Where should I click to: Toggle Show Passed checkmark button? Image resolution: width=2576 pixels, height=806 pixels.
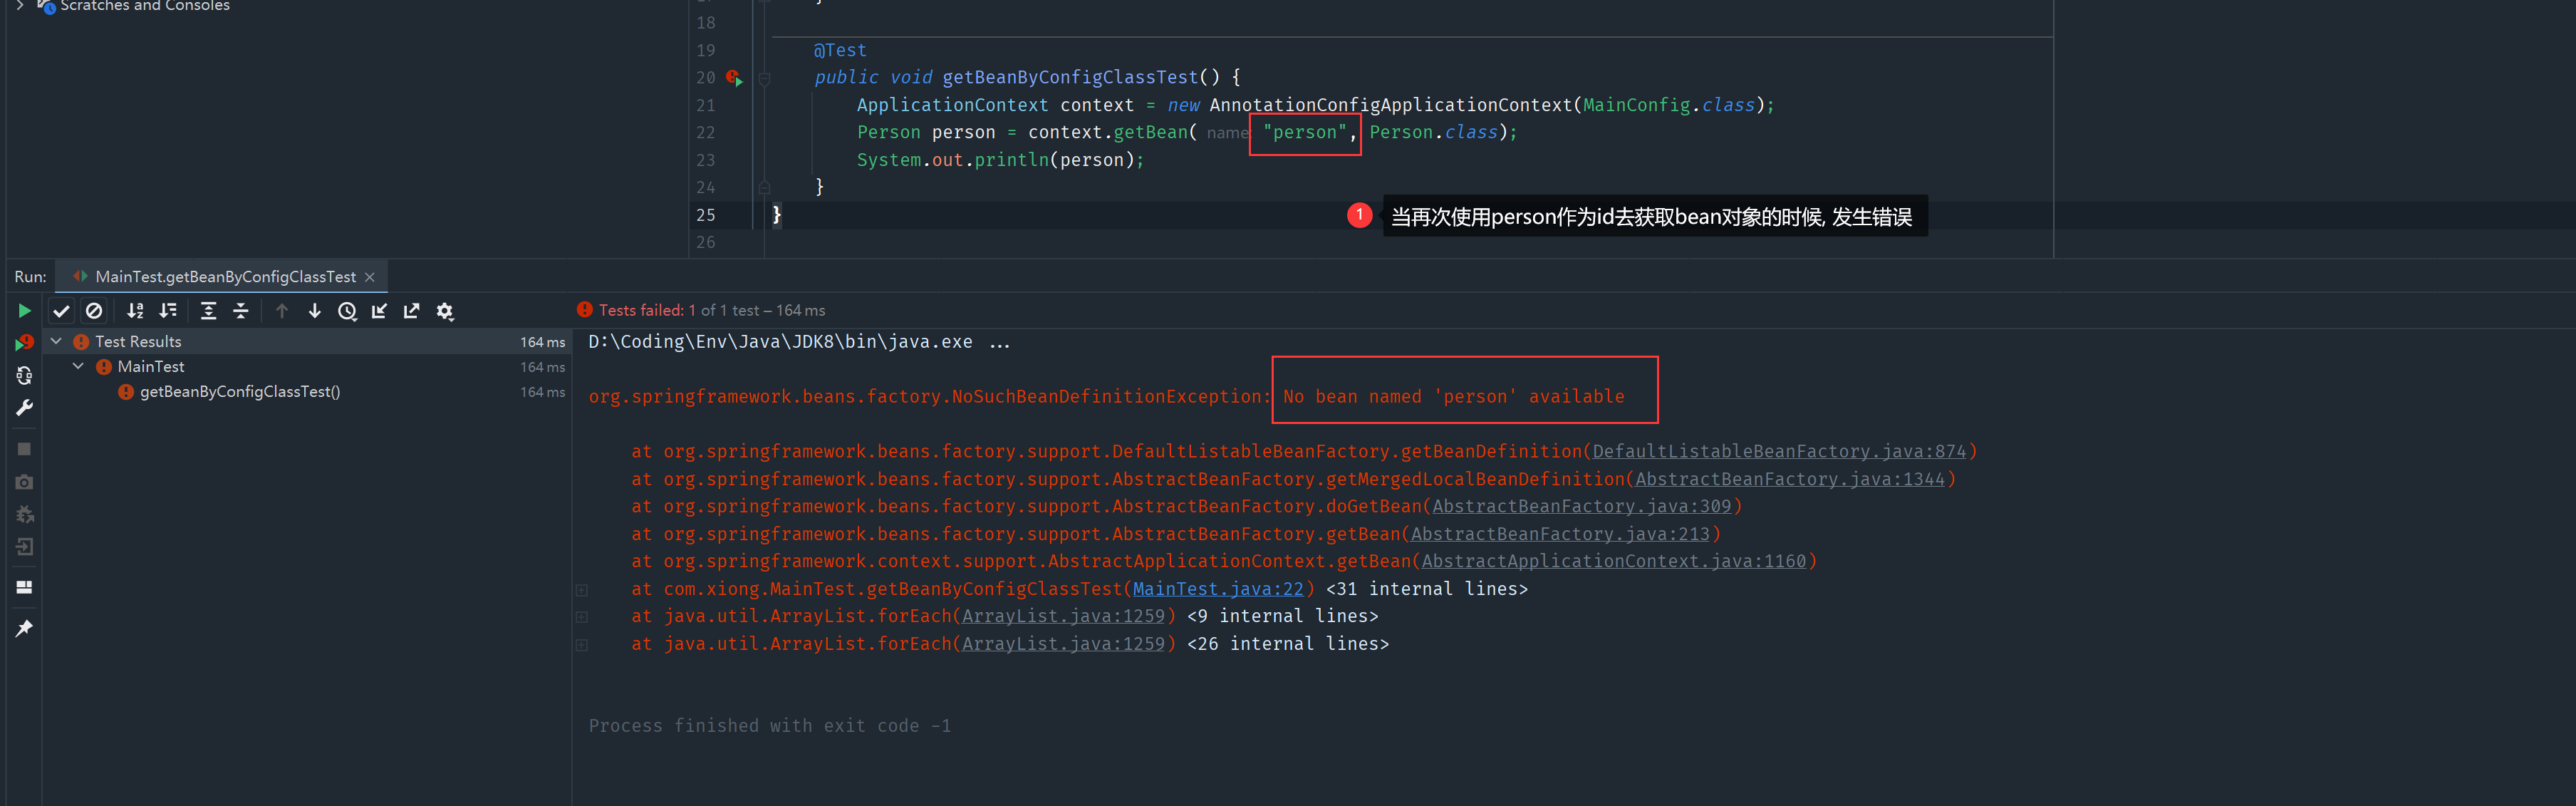(61, 311)
